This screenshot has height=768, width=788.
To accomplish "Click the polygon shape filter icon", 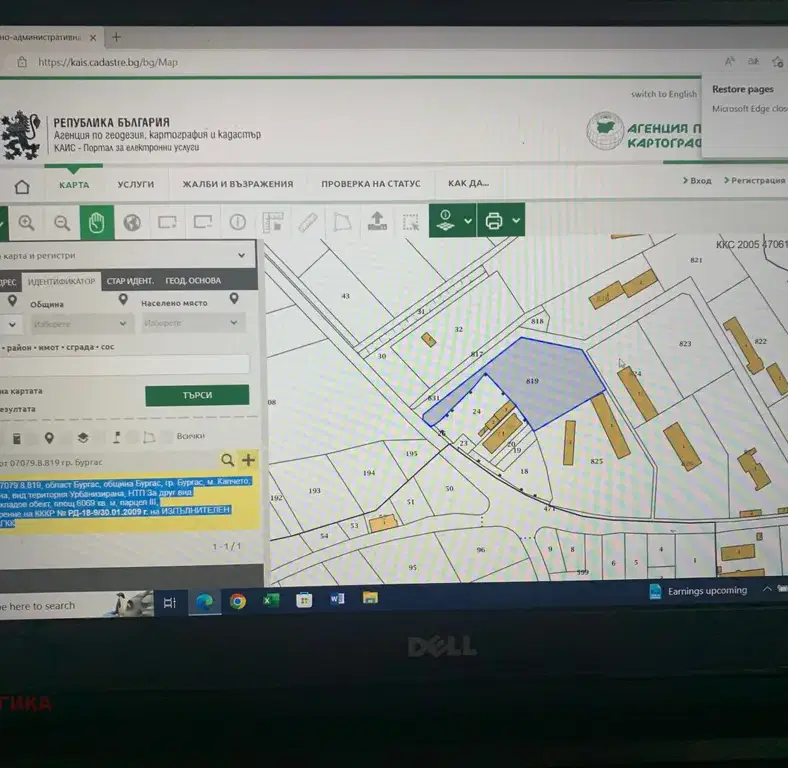I will (x=149, y=437).
